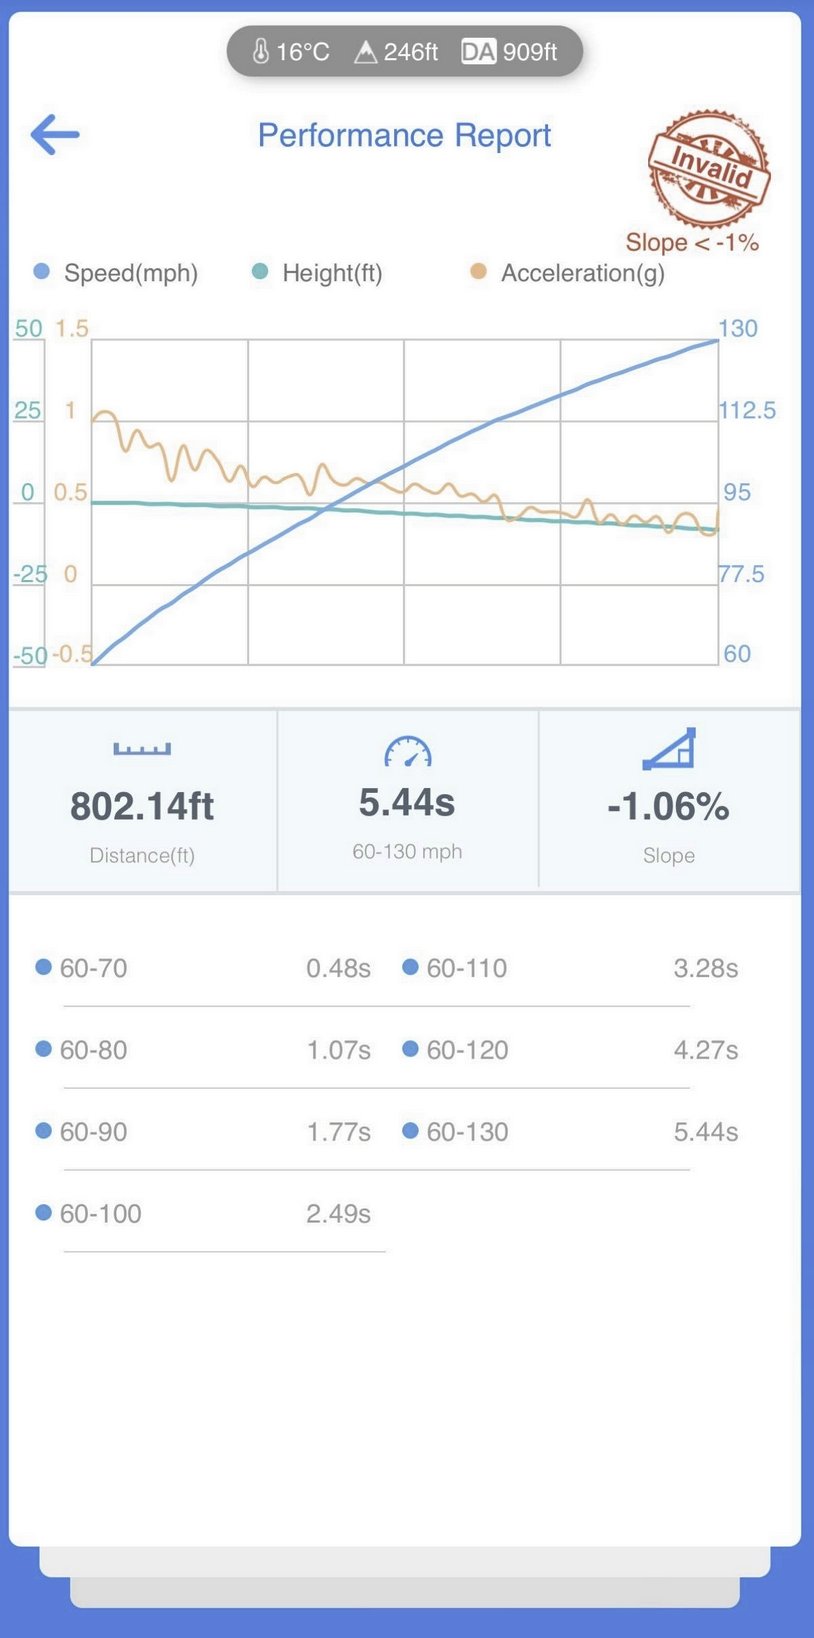Click the -1.06% slope value
This screenshot has width=814, height=1638.
click(x=668, y=806)
